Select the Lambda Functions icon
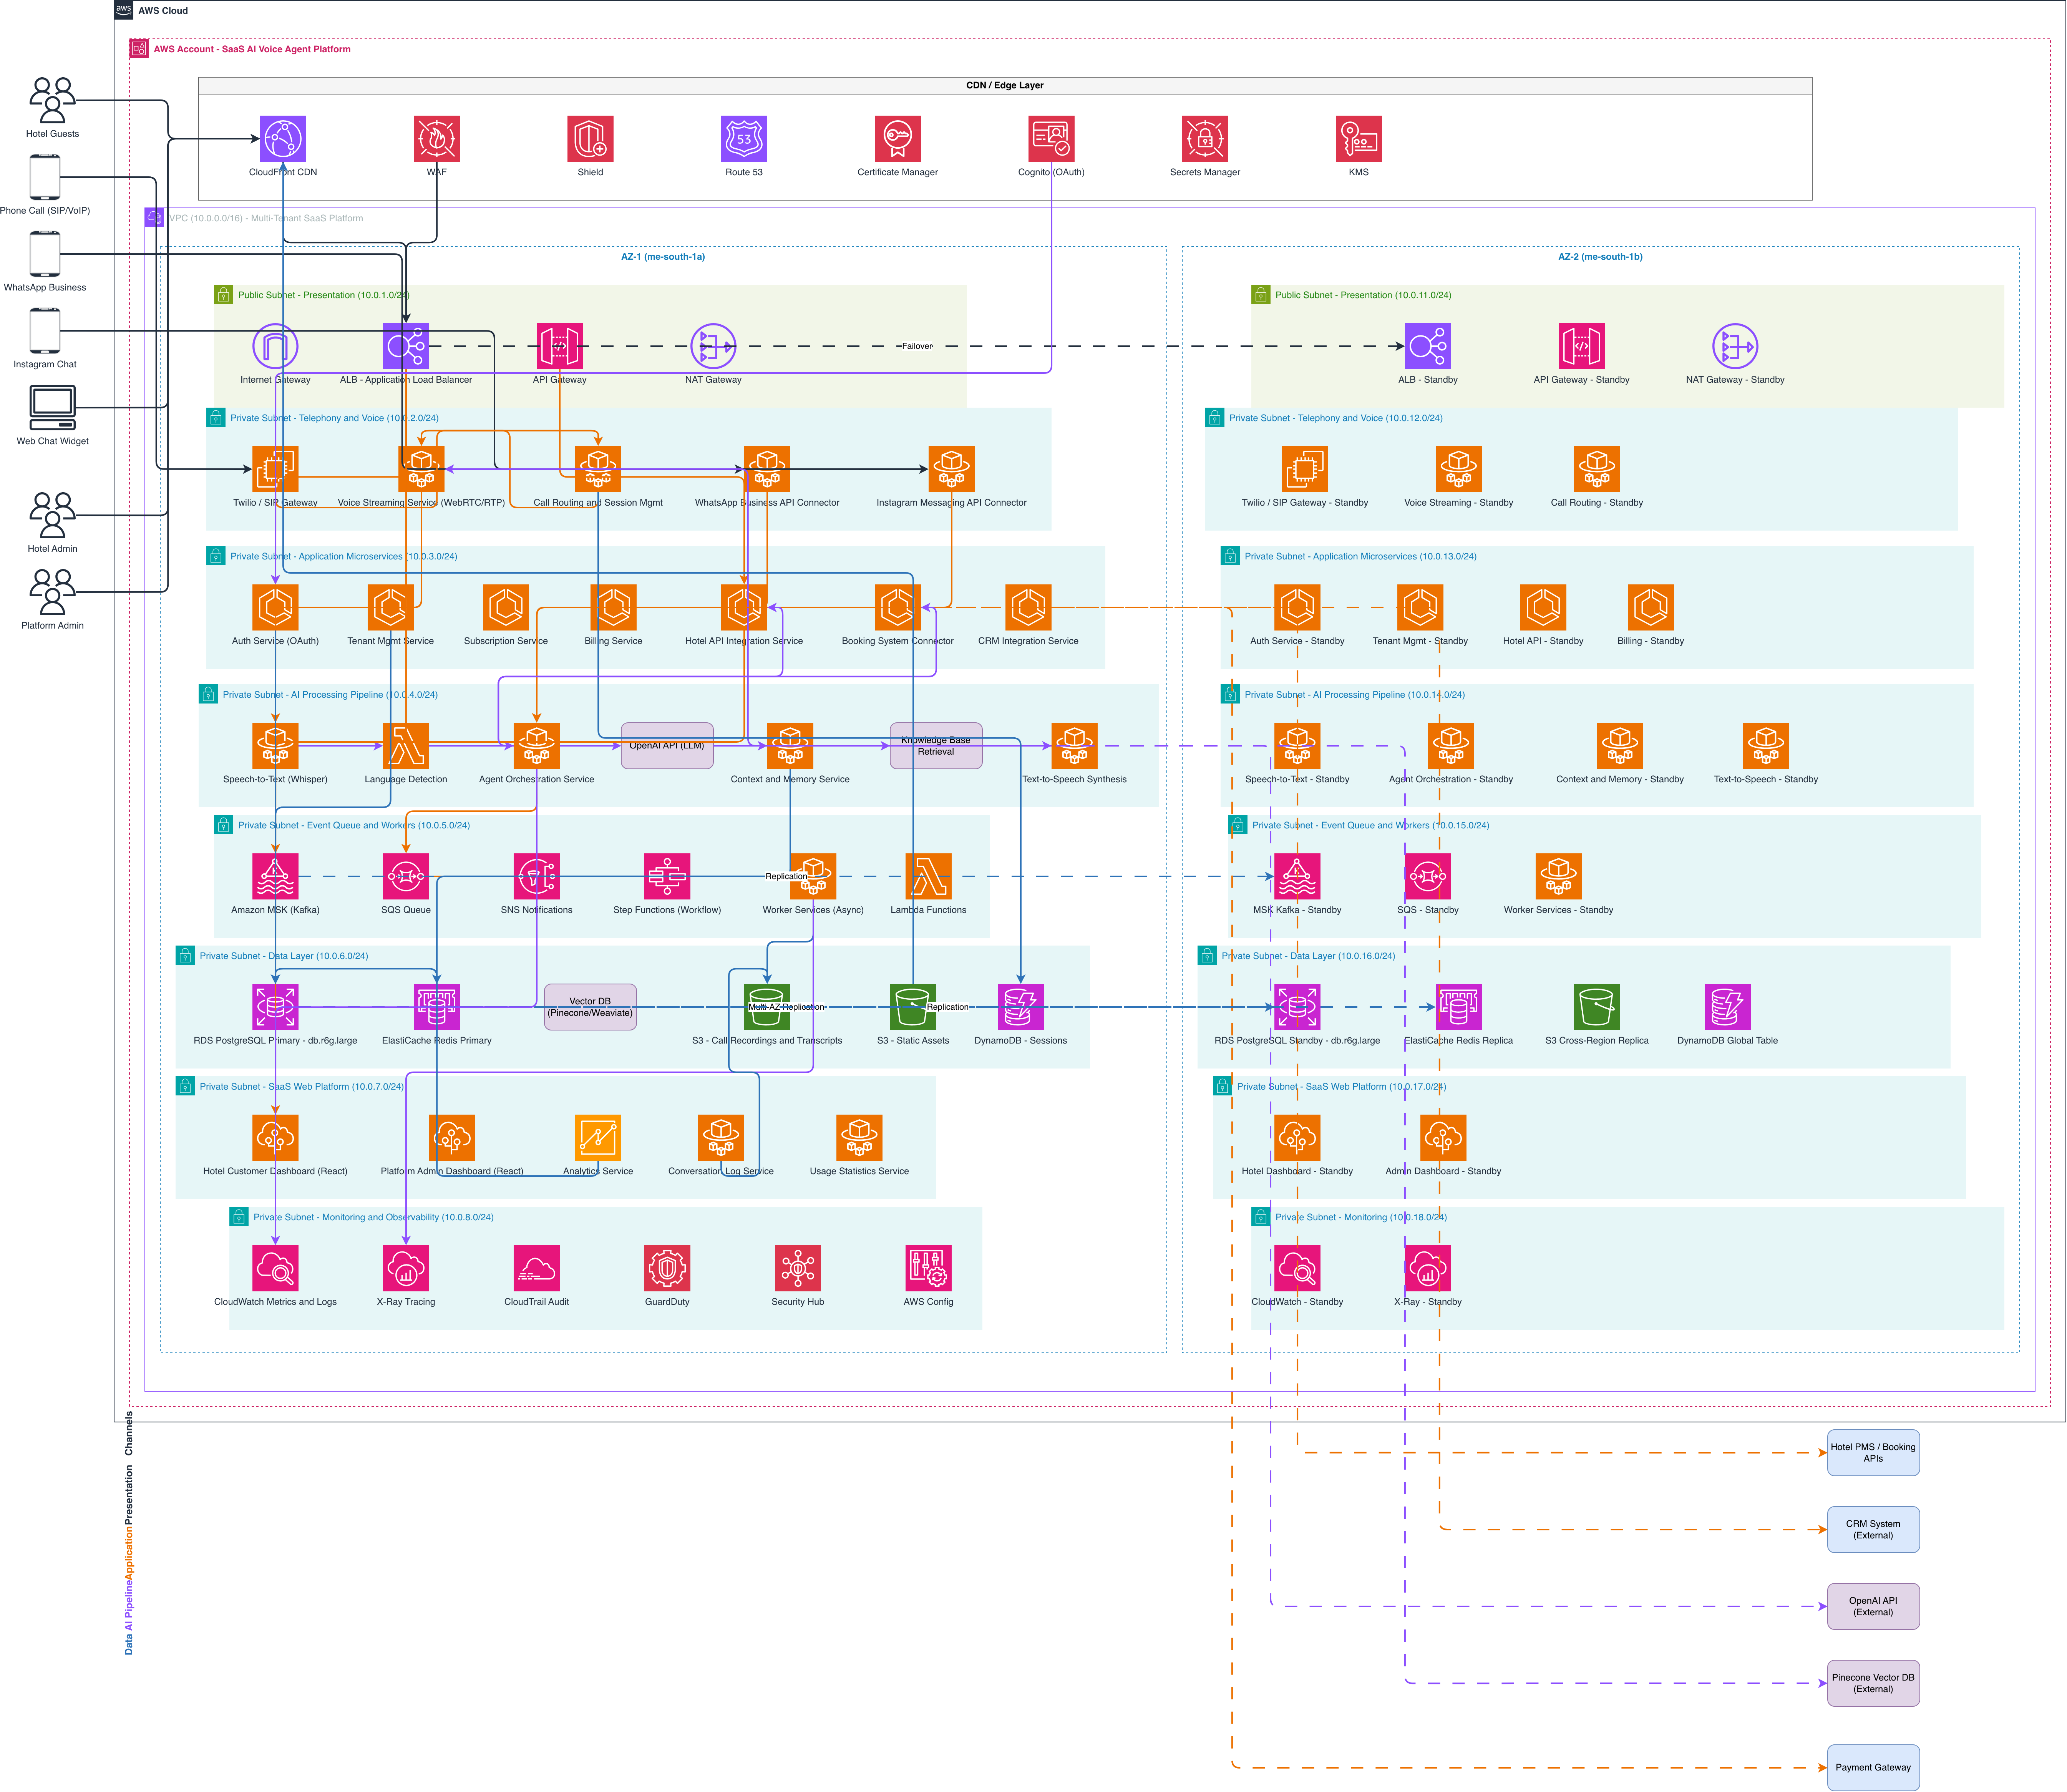2067x1792 pixels. [928, 876]
